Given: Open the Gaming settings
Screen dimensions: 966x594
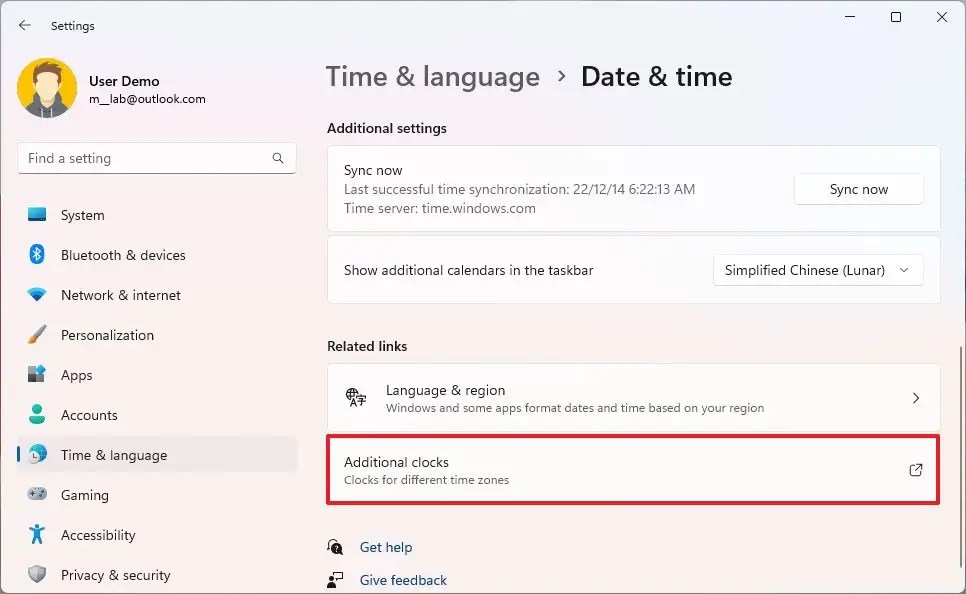Looking at the screenshot, I should 157,495.
